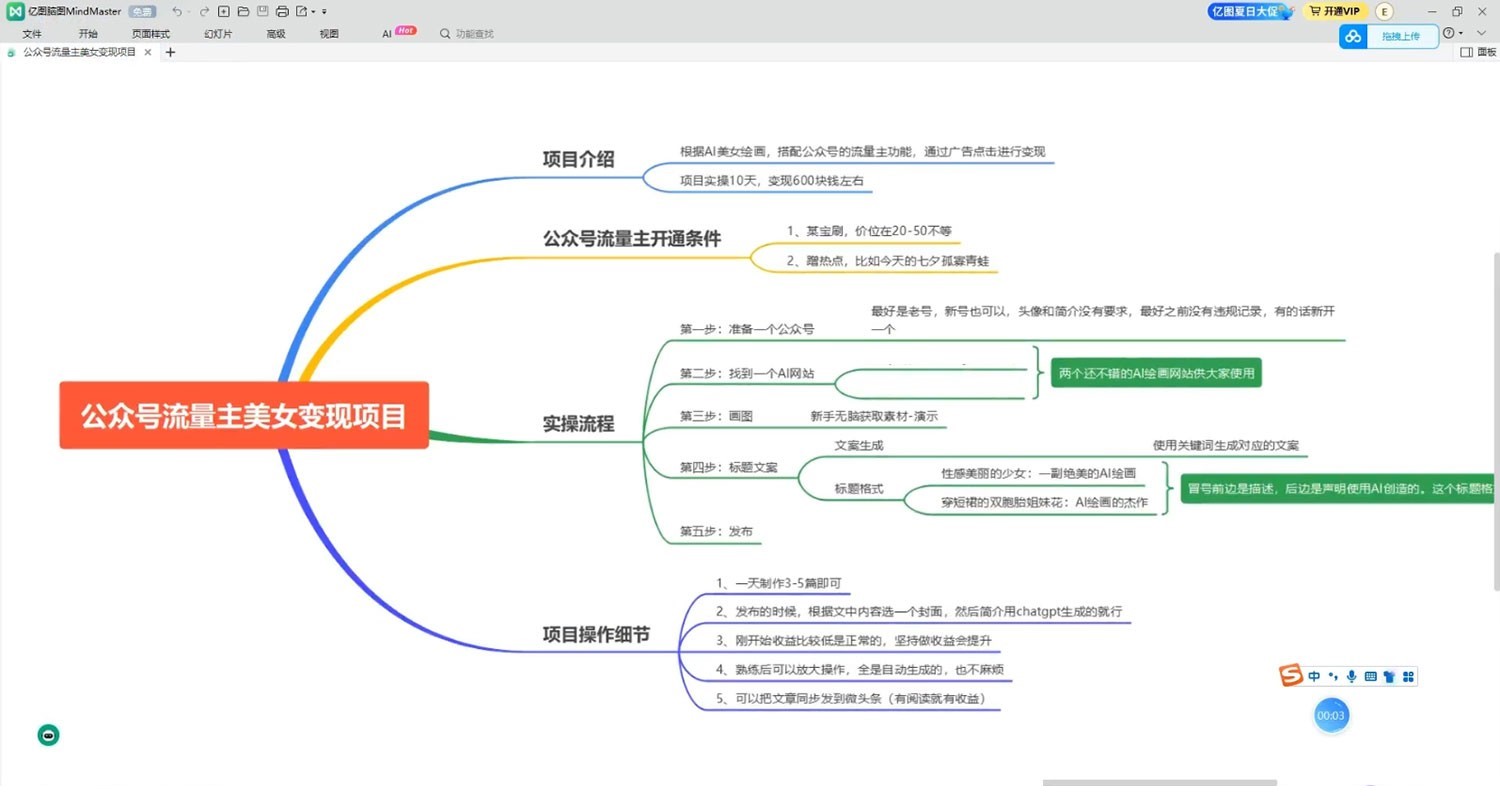The image size is (1500, 809).
Task: Open the 页面样式 menu
Action: click(151, 33)
